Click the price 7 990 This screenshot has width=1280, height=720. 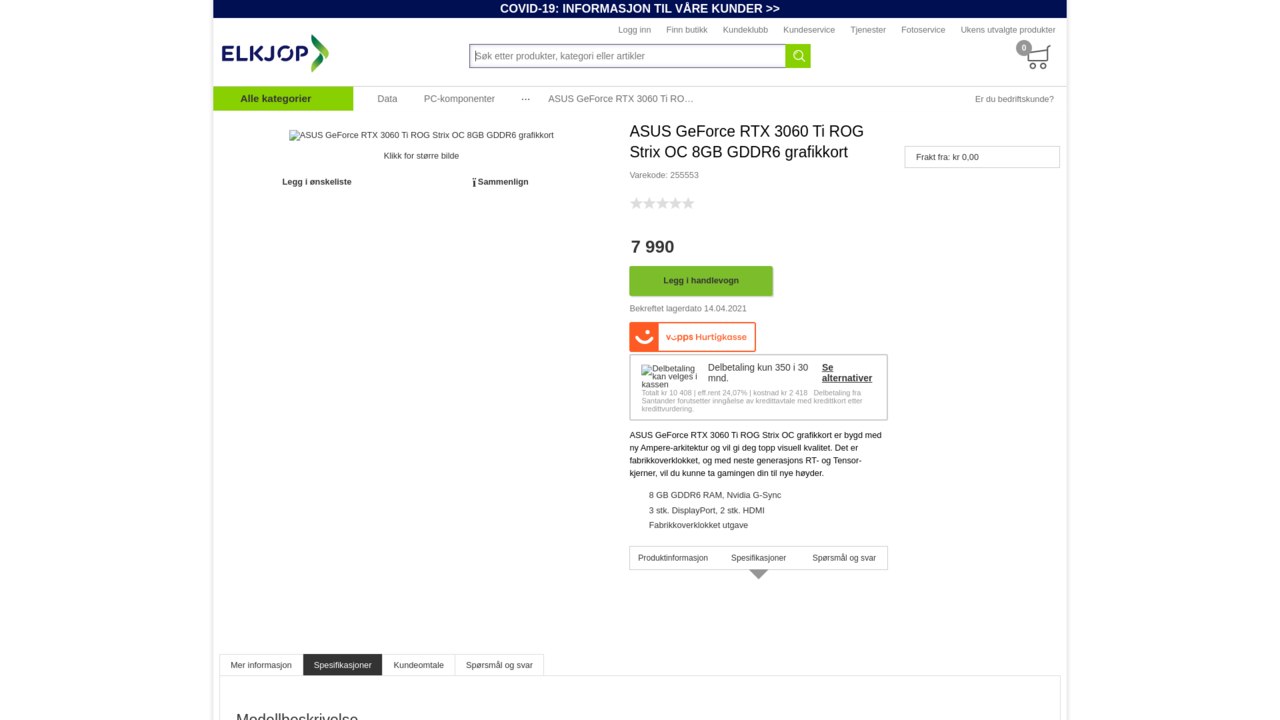(x=653, y=247)
